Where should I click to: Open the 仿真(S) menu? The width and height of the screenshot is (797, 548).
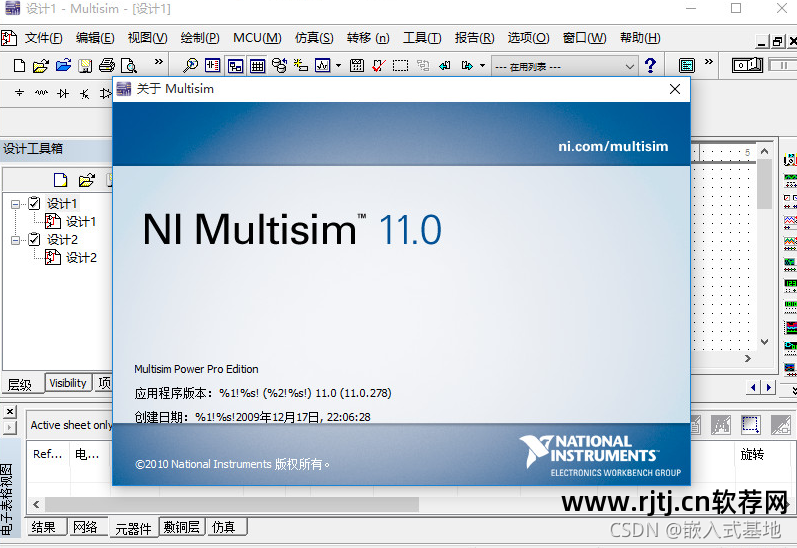(x=314, y=38)
